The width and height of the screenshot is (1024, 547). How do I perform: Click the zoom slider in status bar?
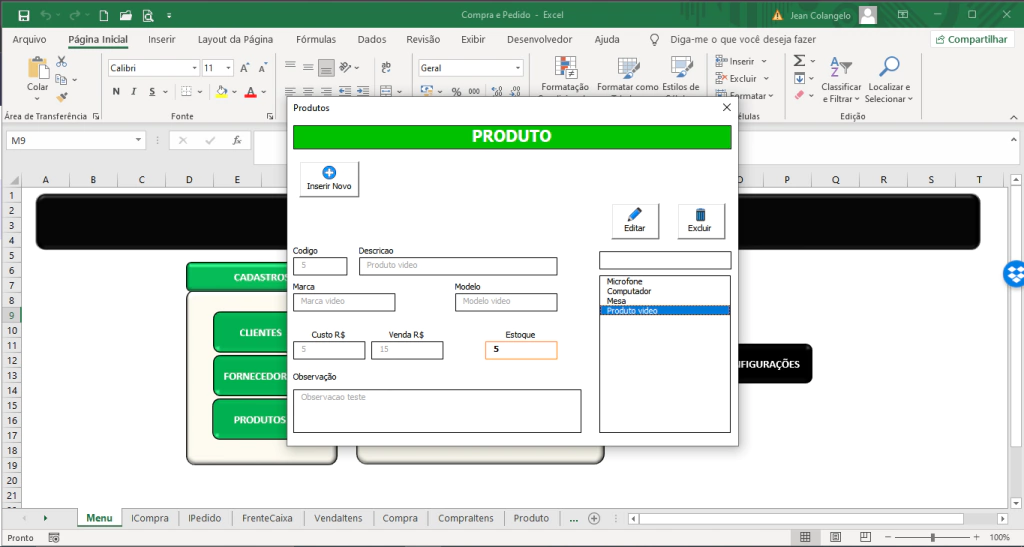coord(933,537)
